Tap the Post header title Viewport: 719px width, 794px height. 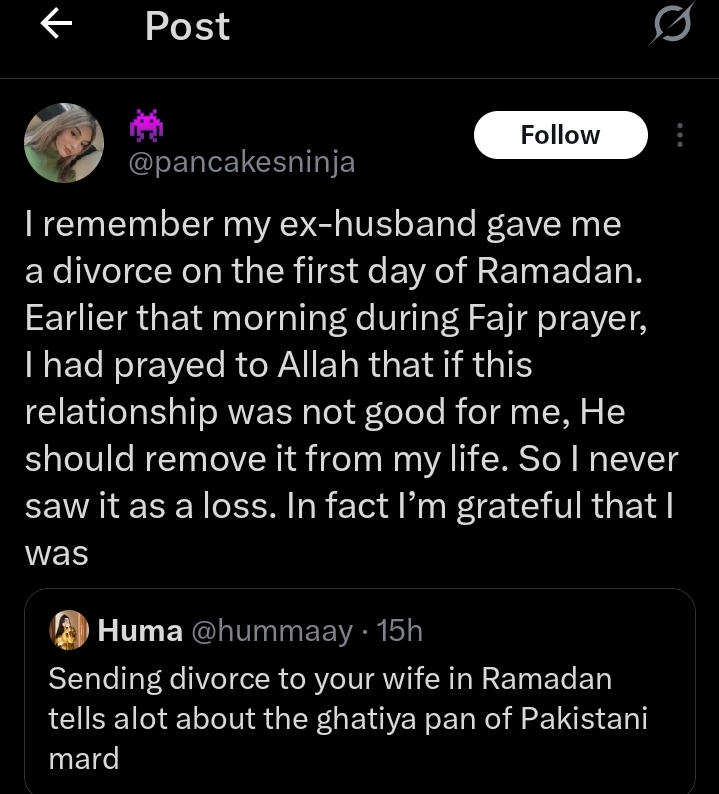[x=187, y=26]
